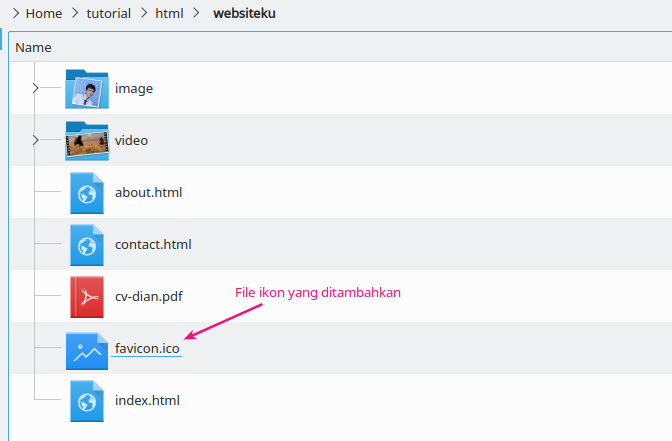672x441 pixels.
Task: Select the contact.html web file icon
Action: click(x=87, y=245)
